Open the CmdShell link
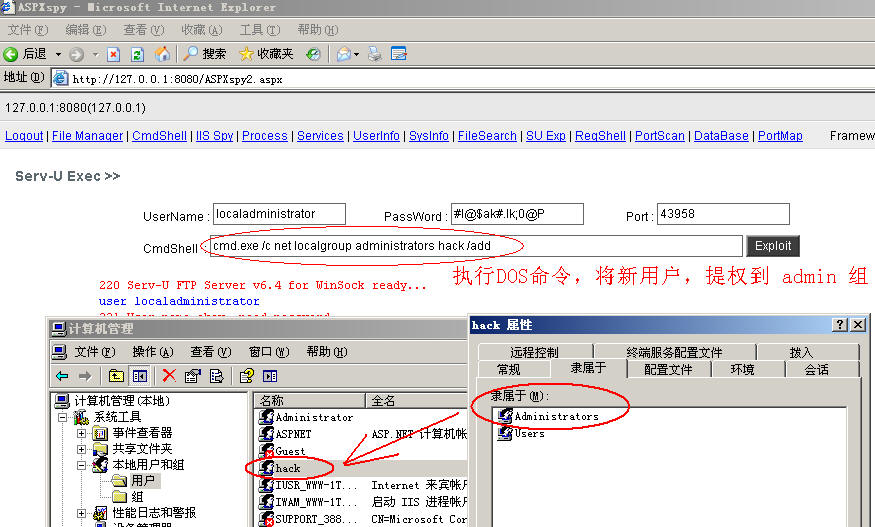 pos(159,136)
